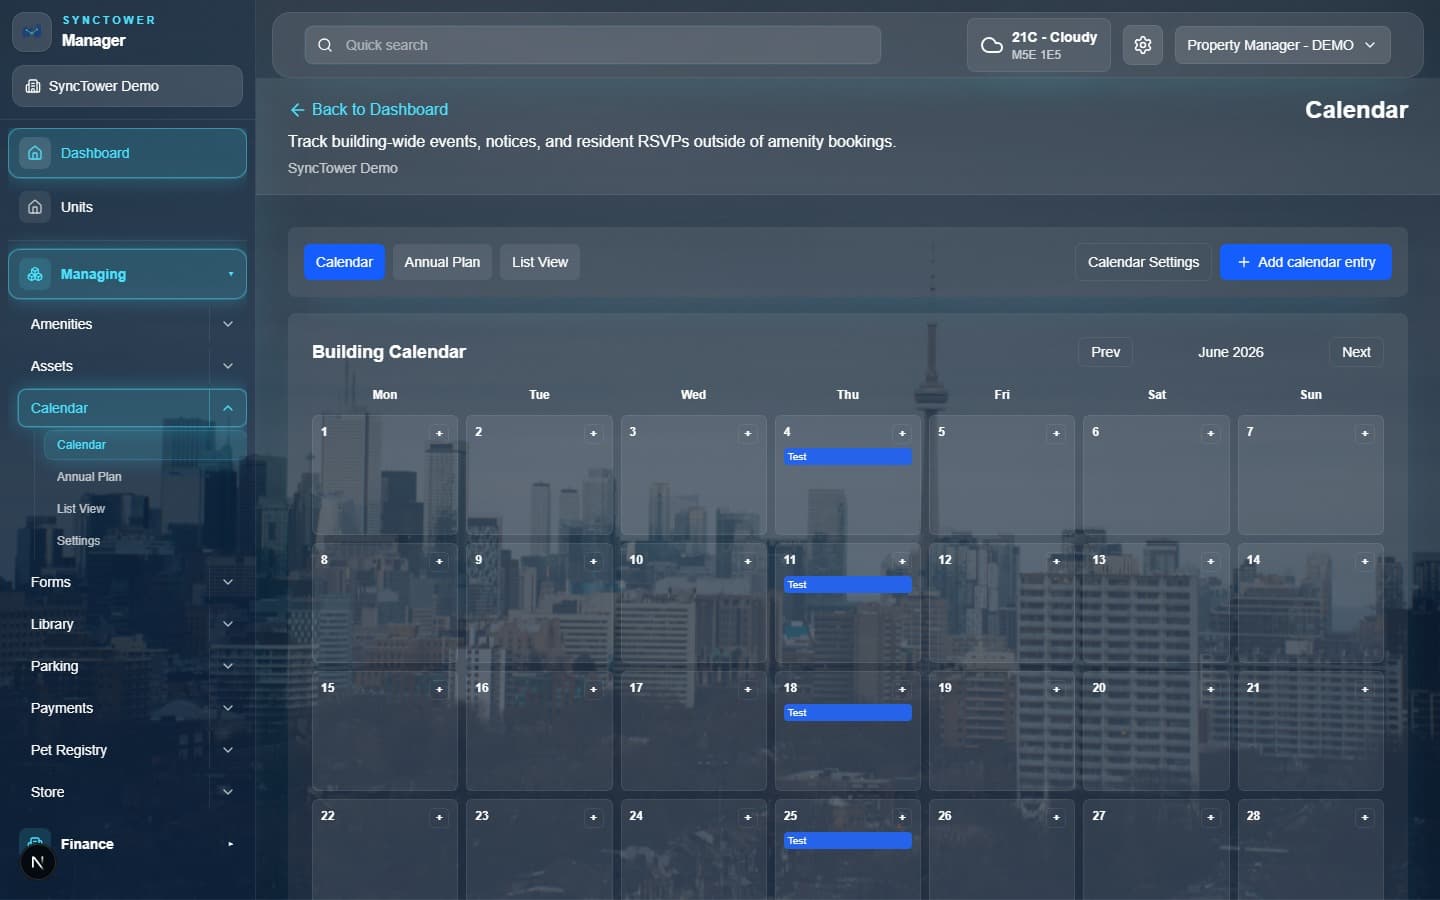The height and width of the screenshot is (900, 1440).
Task: Open Test event on June 25
Action: coord(847,841)
